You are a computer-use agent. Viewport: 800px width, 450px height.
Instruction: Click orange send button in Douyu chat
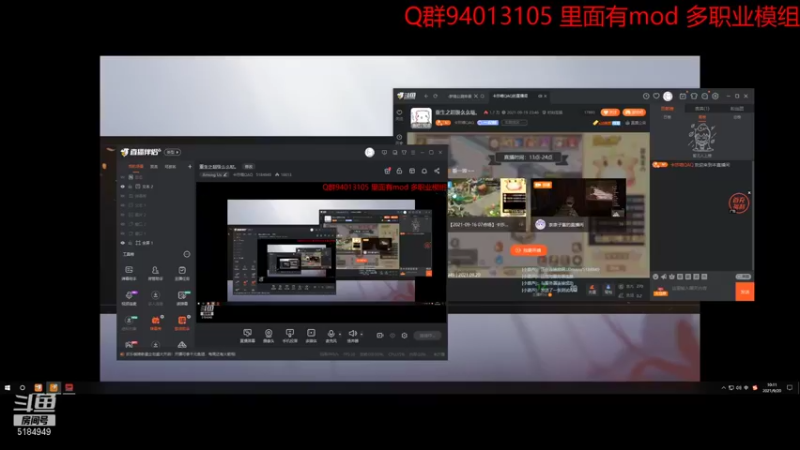745,291
